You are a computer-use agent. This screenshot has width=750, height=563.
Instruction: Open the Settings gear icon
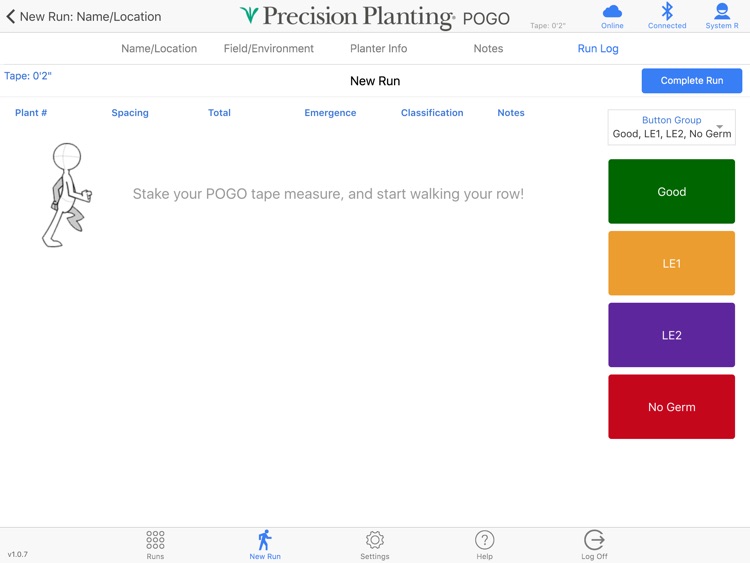point(375,545)
